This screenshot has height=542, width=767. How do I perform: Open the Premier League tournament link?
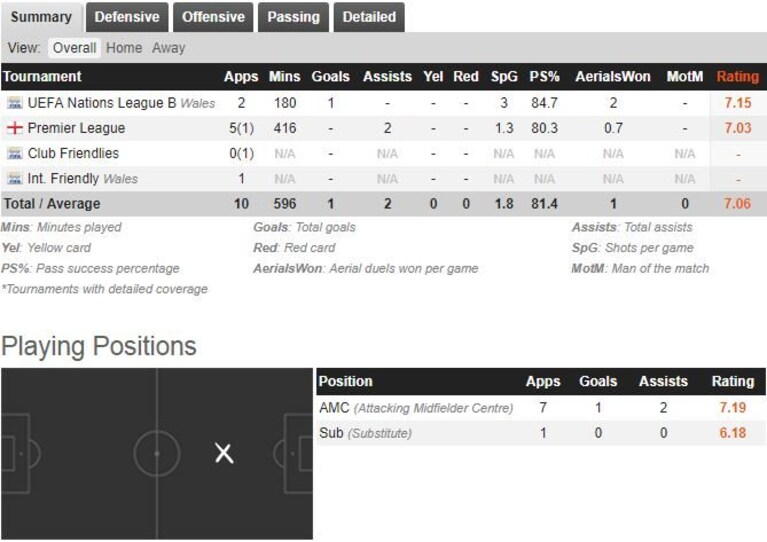(x=76, y=128)
